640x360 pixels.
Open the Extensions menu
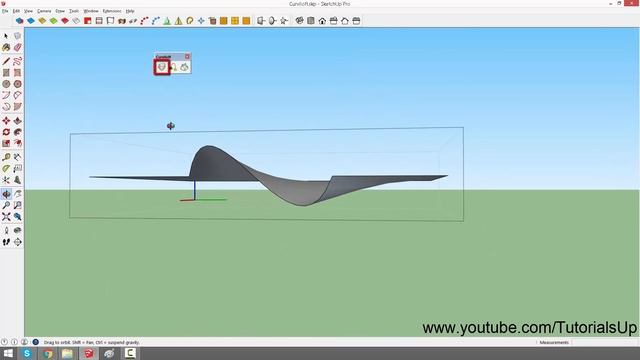click(112, 11)
